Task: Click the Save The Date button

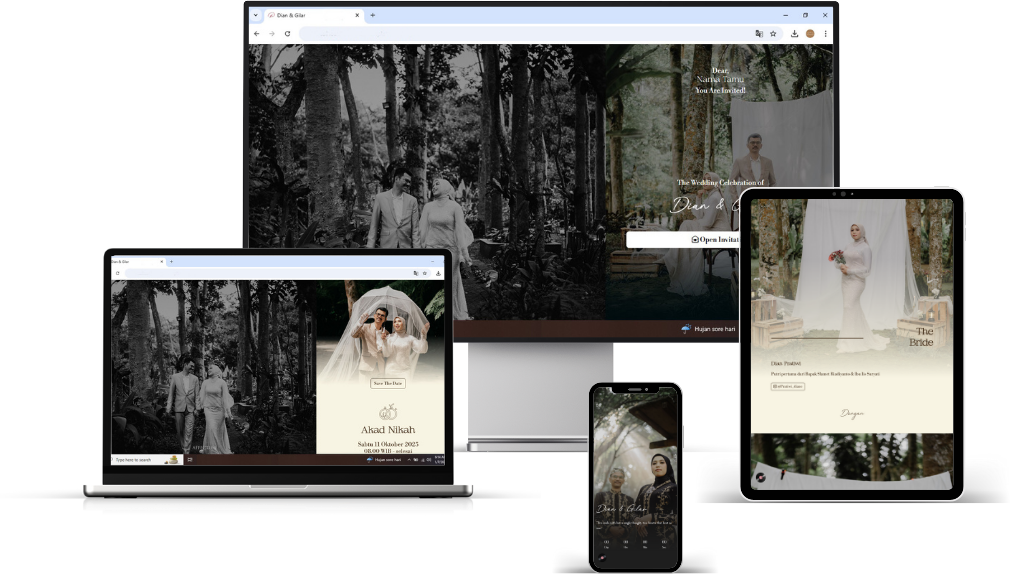Action: 388,383
